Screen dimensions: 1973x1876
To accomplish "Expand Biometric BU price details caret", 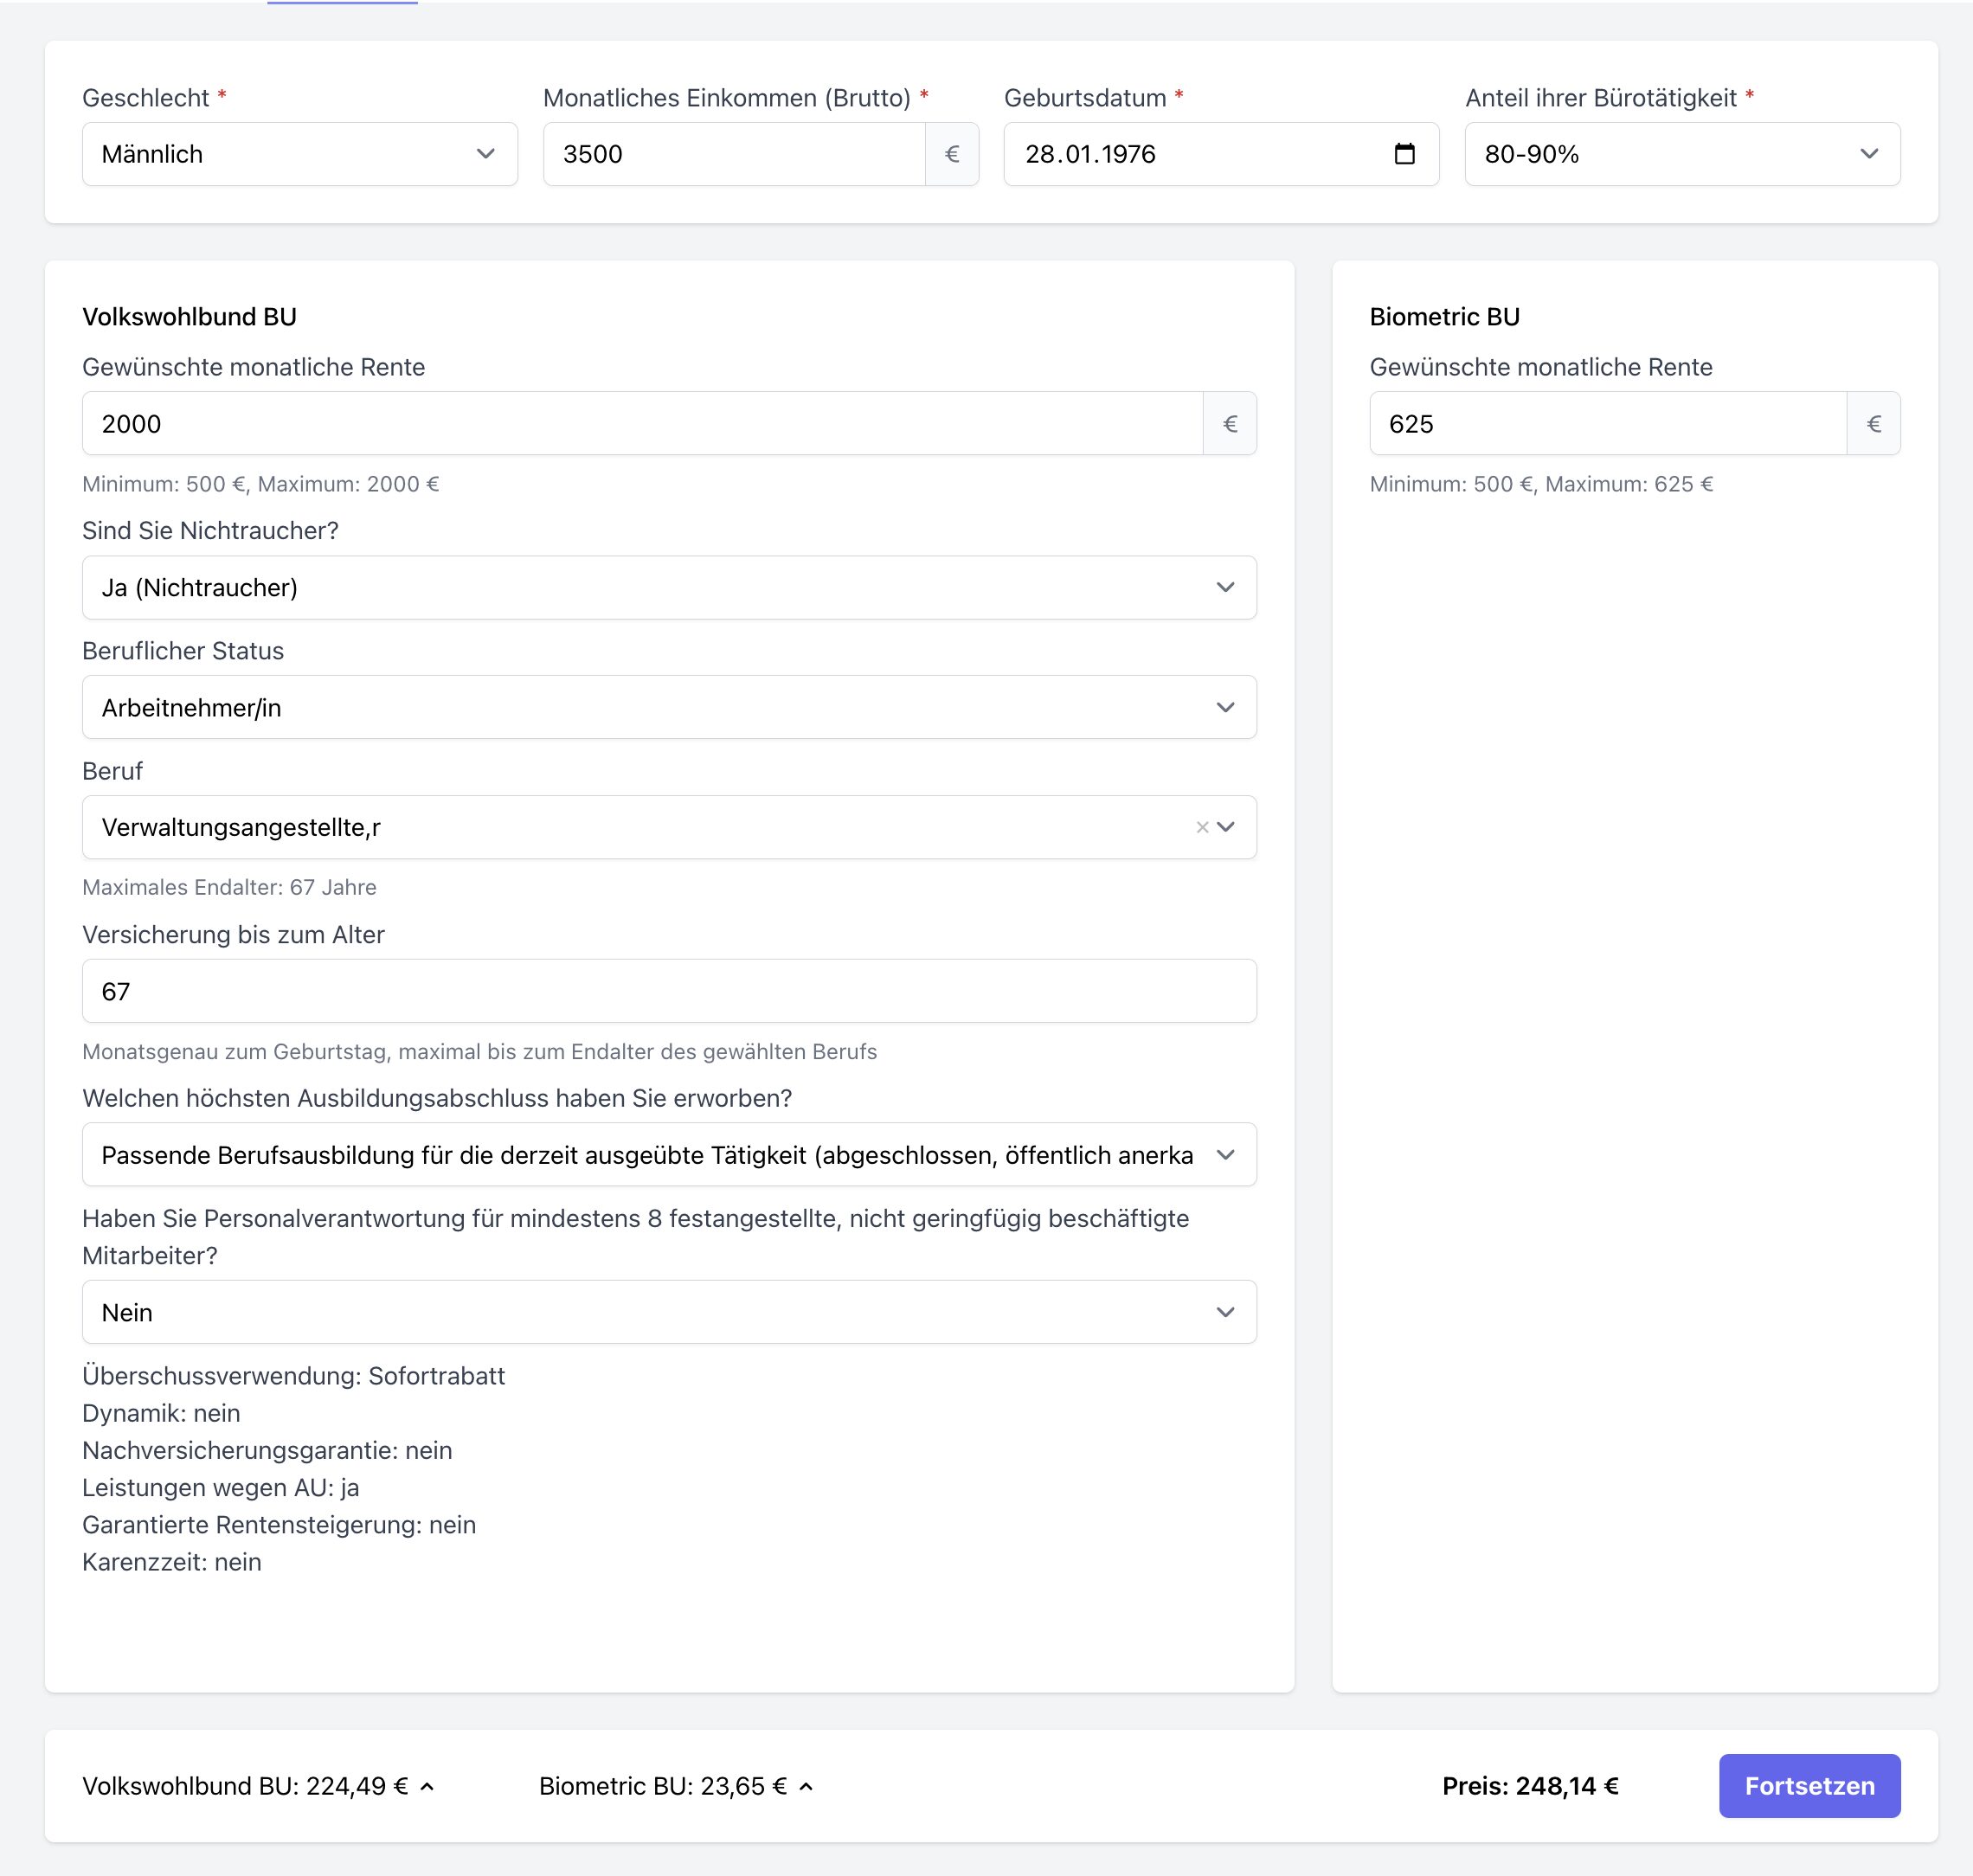I will pyautogui.click(x=806, y=1787).
